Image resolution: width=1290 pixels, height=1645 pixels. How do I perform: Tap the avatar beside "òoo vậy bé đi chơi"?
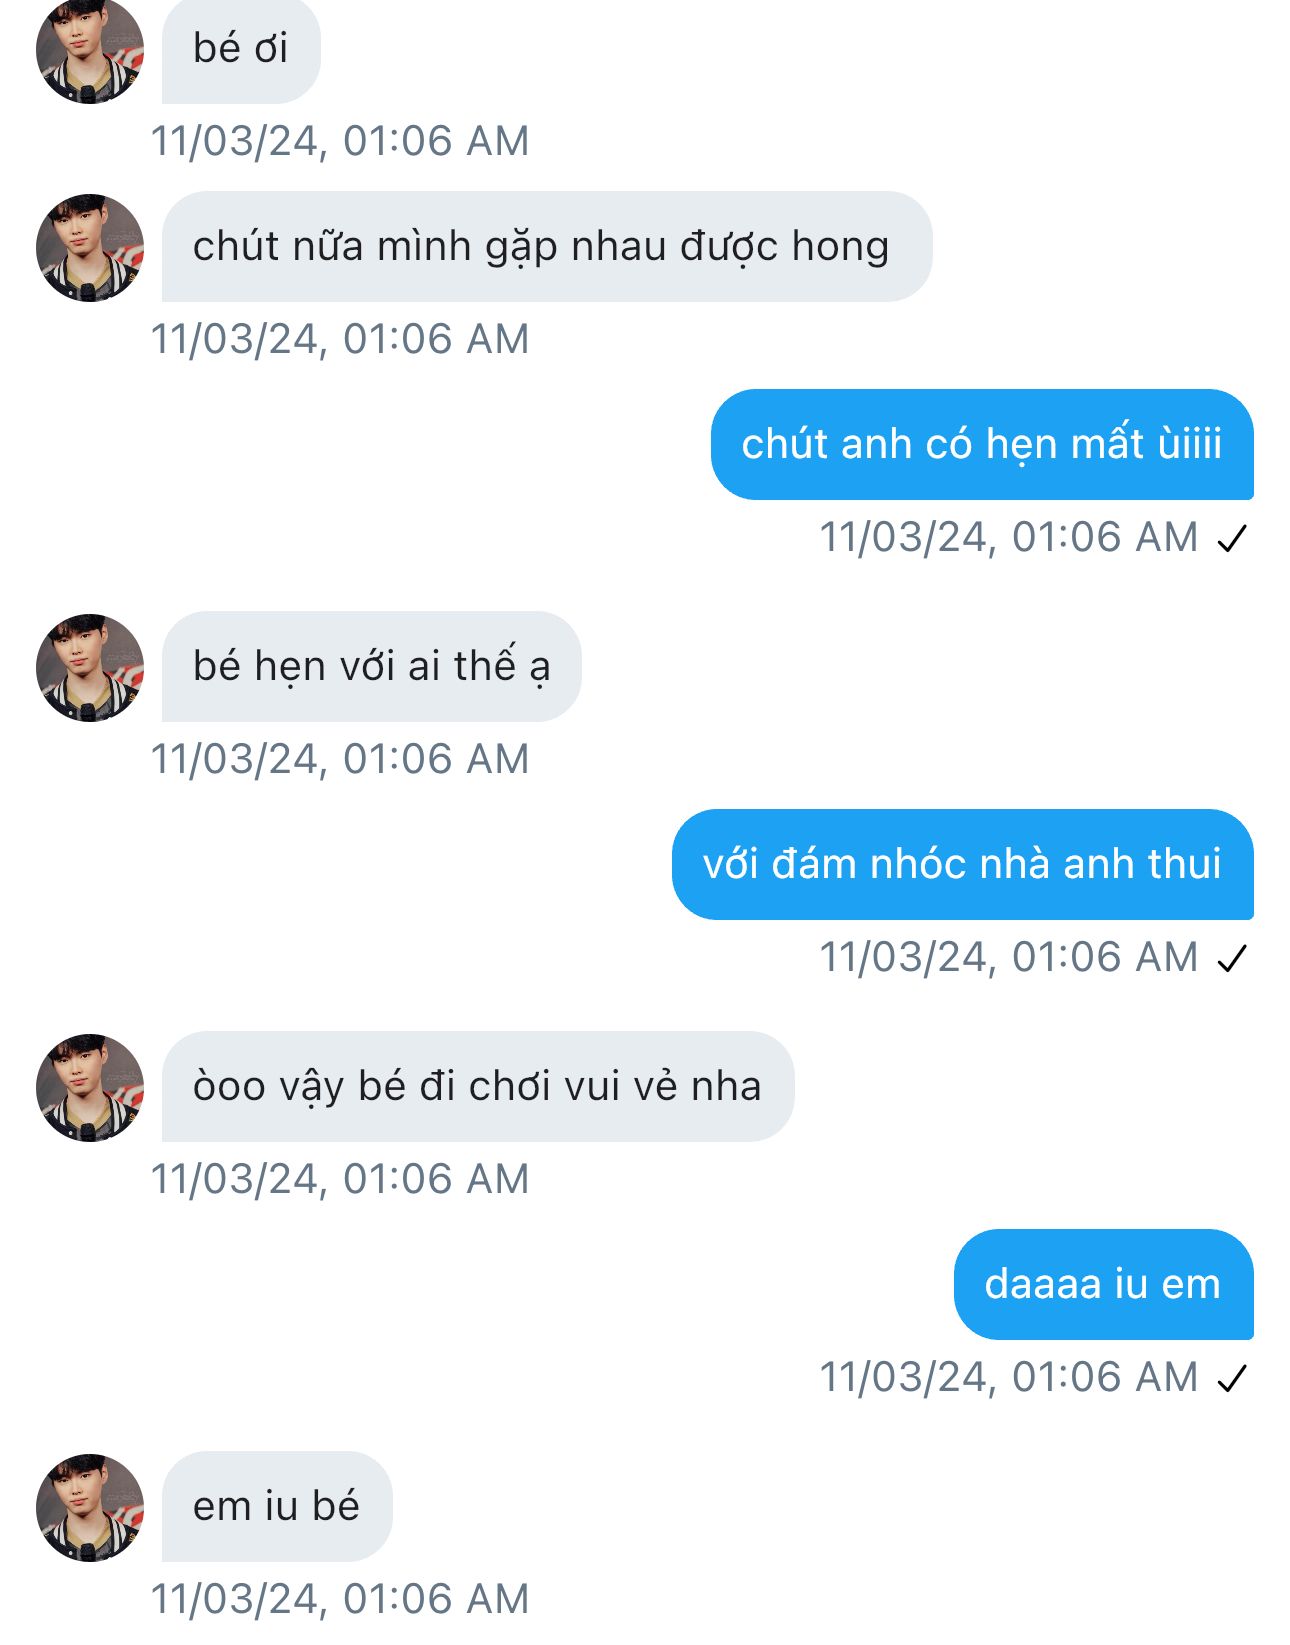(90, 1087)
